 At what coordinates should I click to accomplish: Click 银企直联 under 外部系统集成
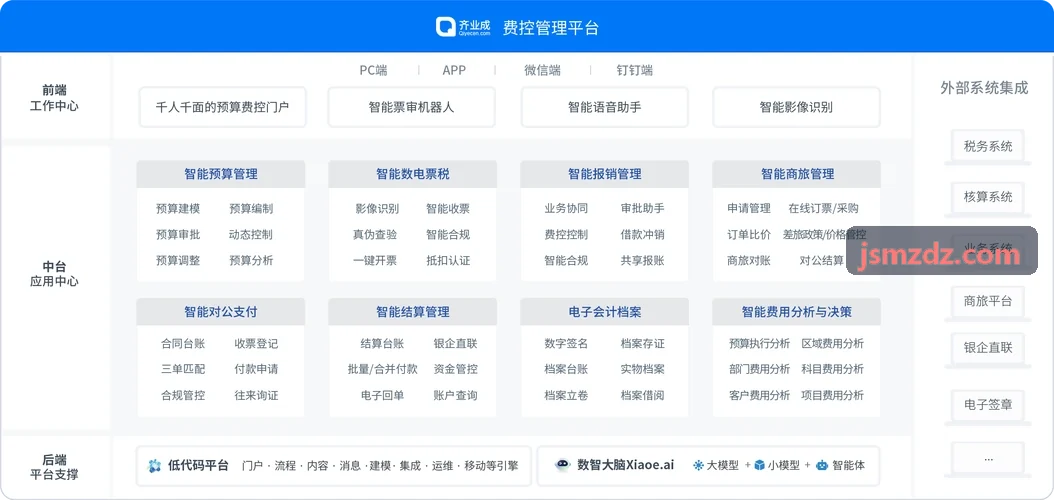pyautogui.click(x=987, y=348)
